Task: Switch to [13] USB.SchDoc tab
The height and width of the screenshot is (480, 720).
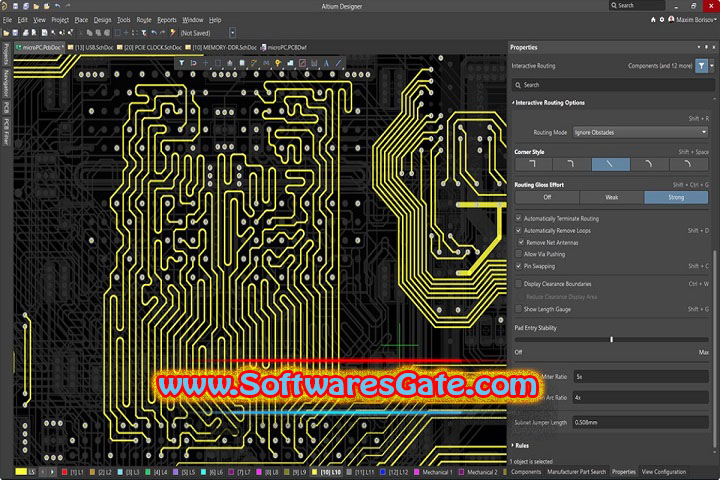Action: pyautogui.click(x=90, y=47)
